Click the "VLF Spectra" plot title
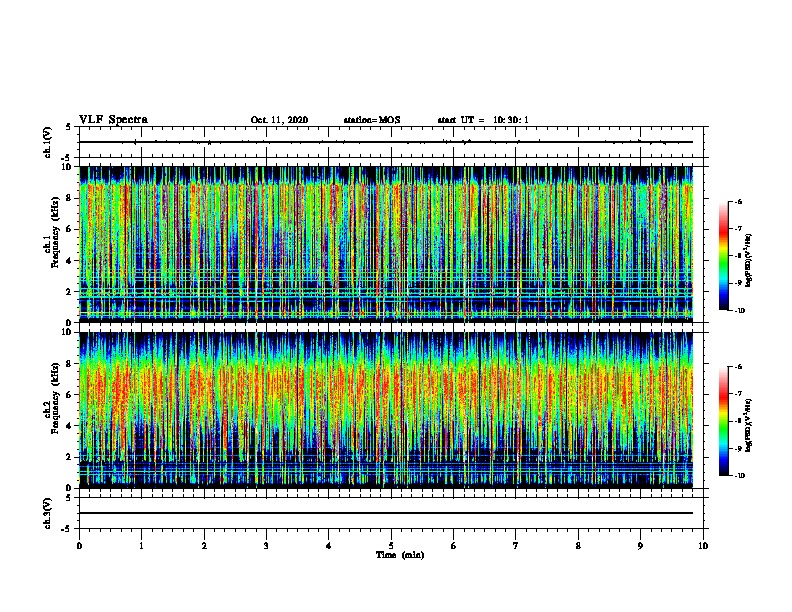This screenshot has width=792, height=612. pyautogui.click(x=114, y=120)
